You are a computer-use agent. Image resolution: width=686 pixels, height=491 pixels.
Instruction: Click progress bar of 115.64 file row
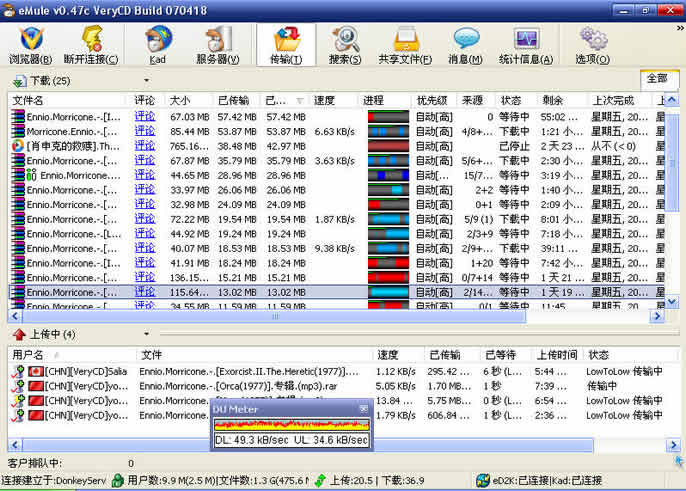388,292
